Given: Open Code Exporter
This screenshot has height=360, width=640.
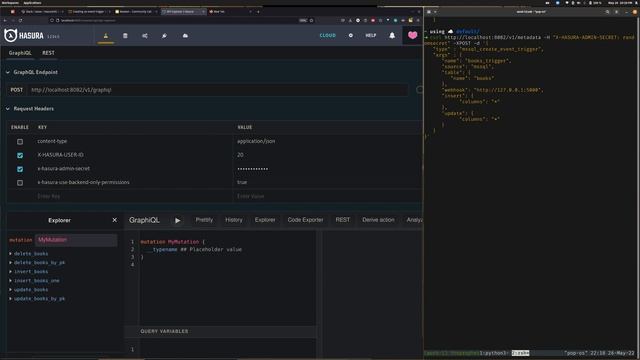Looking at the screenshot, I should (x=305, y=220).
